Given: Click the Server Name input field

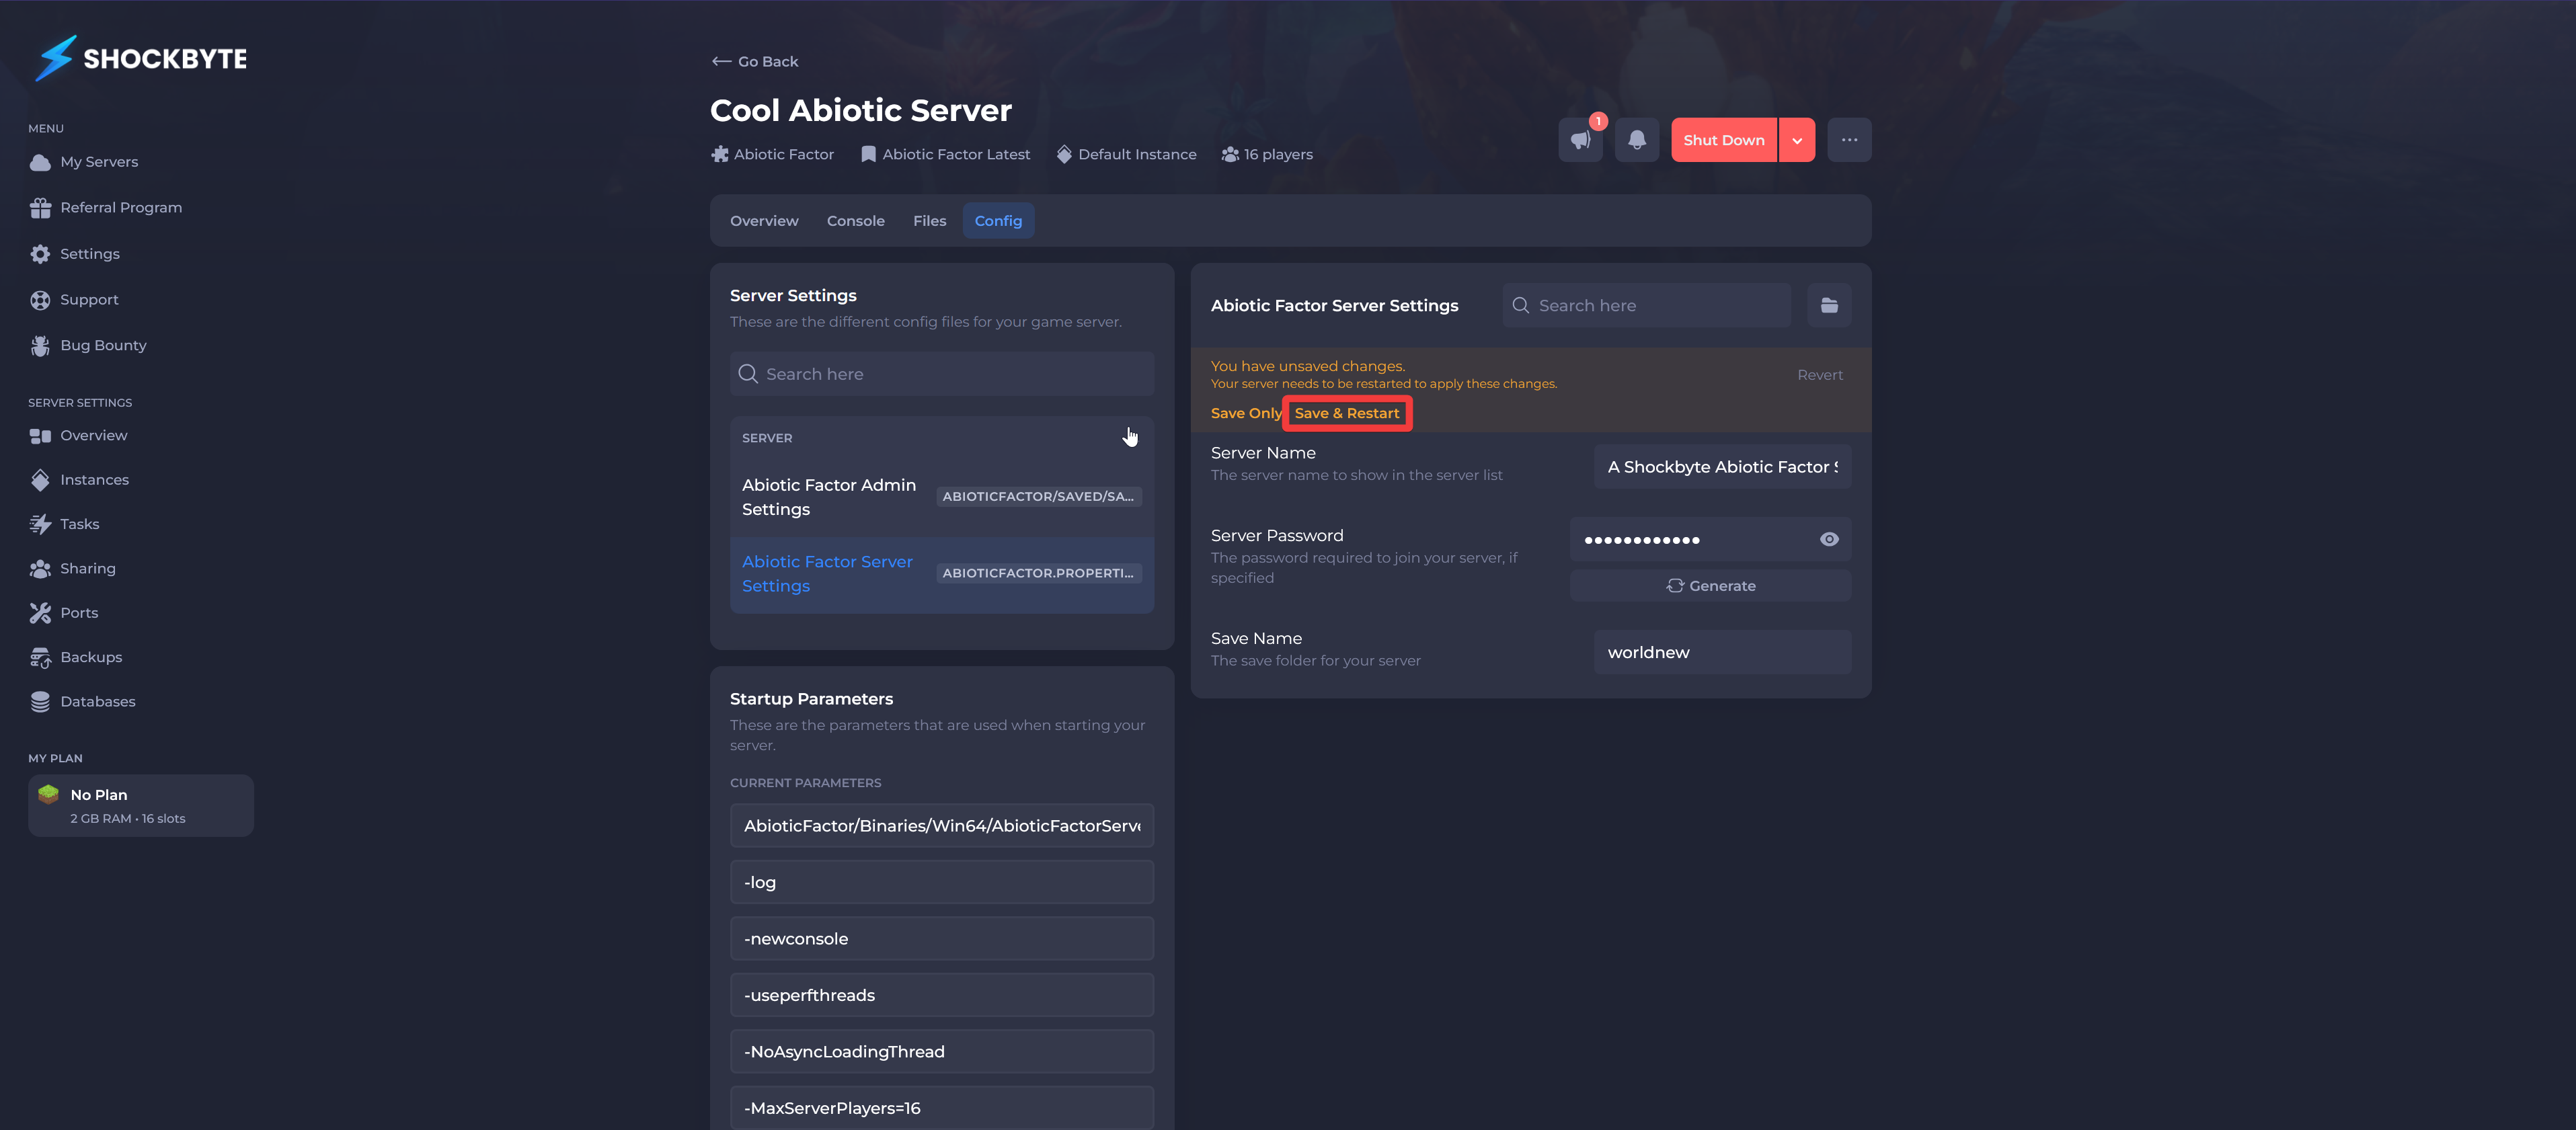Looking at the screenshot, I should (x=1722, y=467).
